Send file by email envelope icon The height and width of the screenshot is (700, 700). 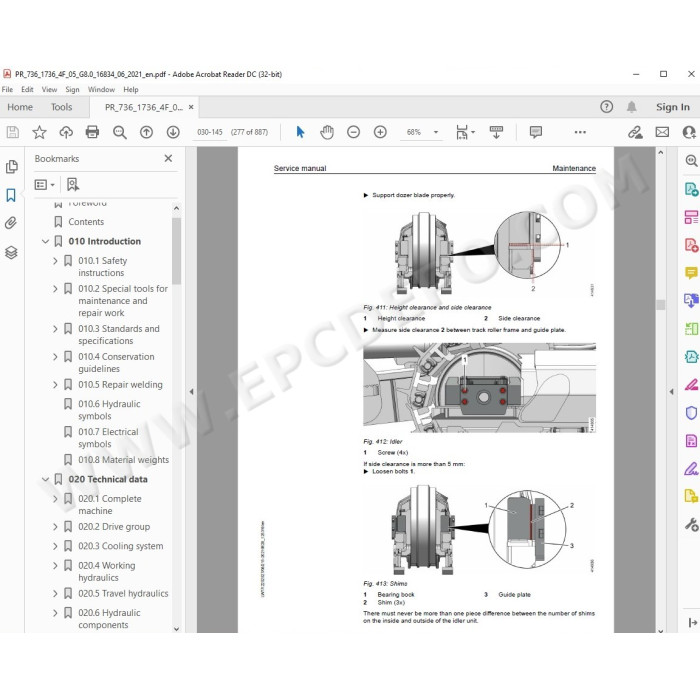click(x=662, y=132)
